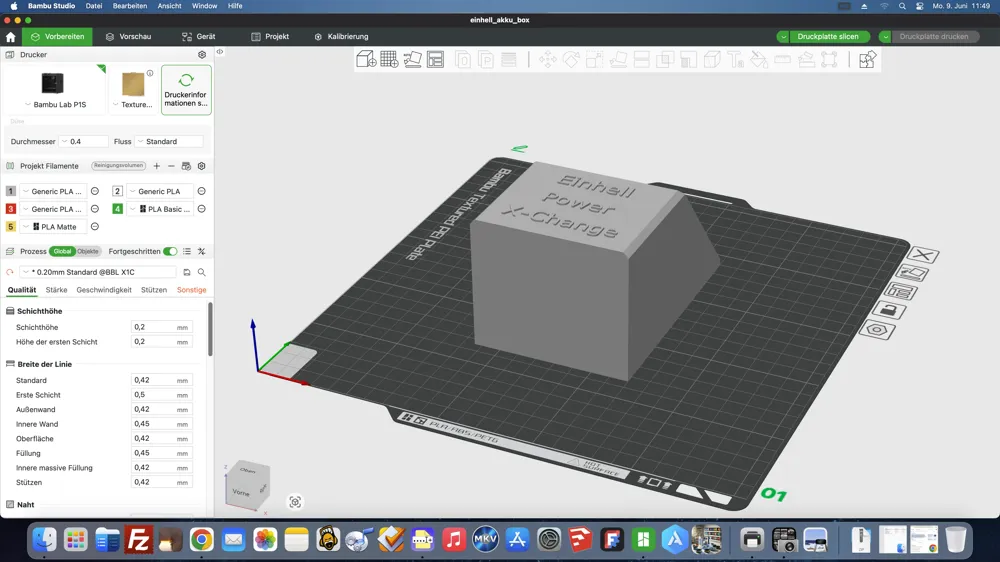Select the Geschwindigkeit settings tab

104,290
